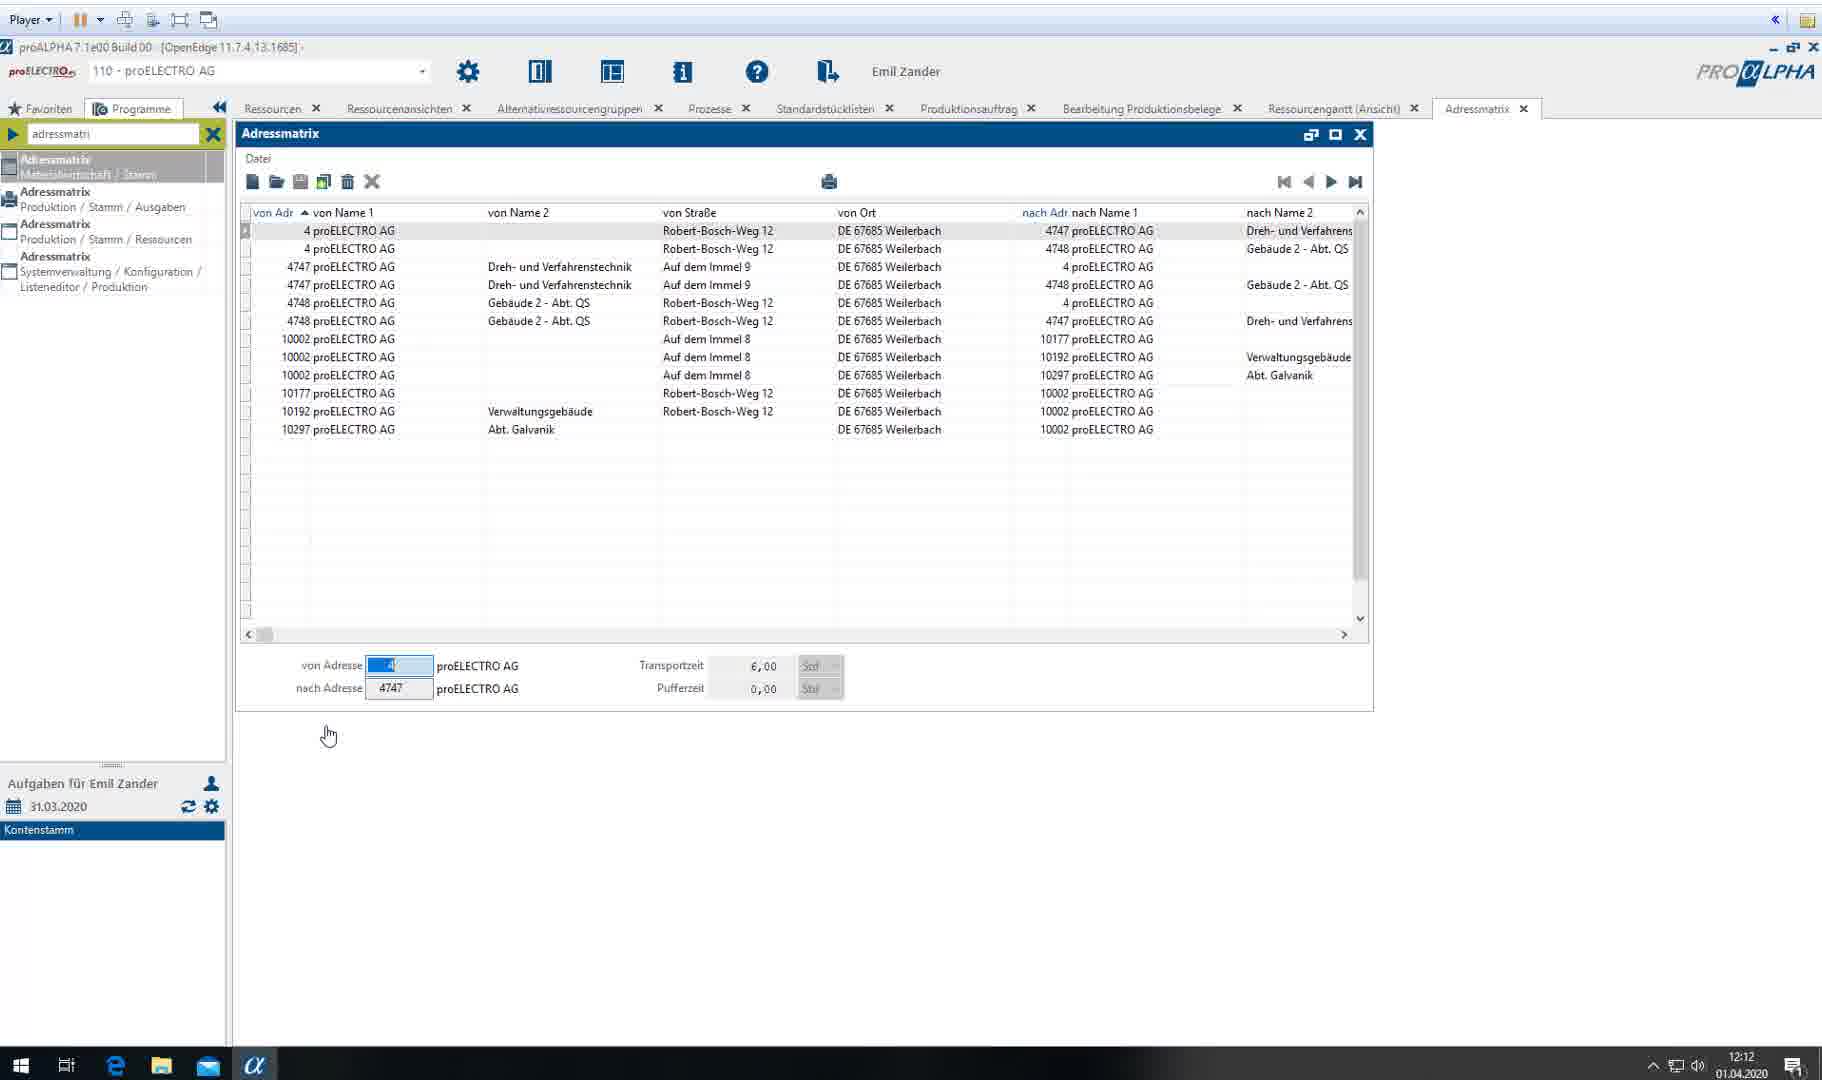This screenshot has width=1822, height=1080.
Task: Click the Transportzeit value field
Action: pyautogui.click(x=751, y=666)
